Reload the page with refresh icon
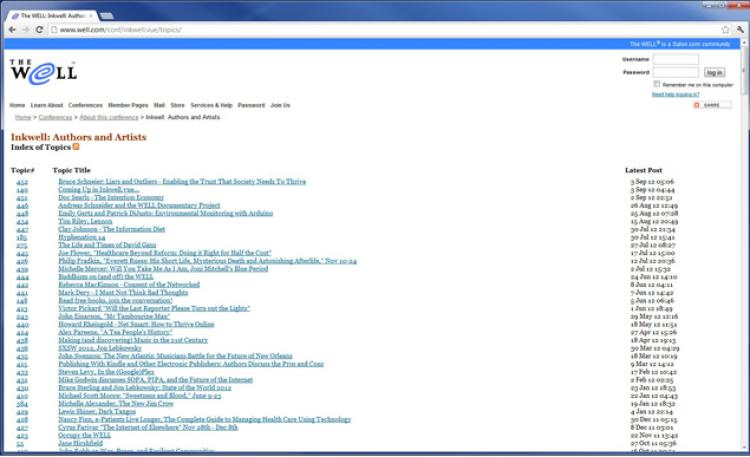The width and height of the screenshot is (750, 457). pos(40,30)
